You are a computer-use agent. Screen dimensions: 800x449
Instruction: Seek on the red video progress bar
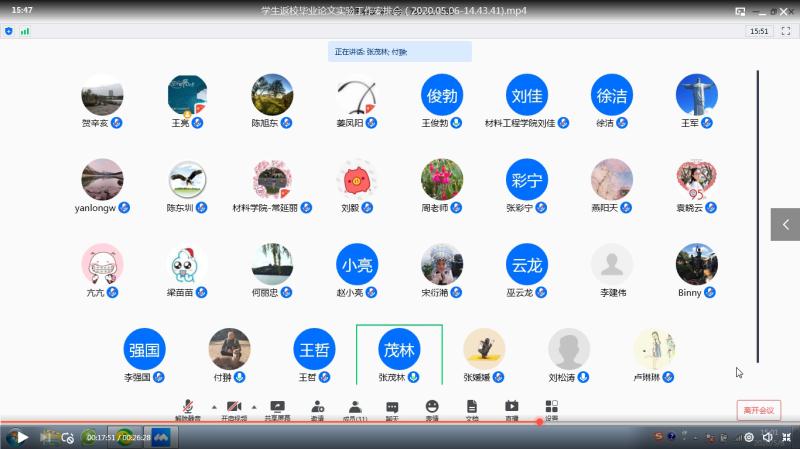click(x=300, y=422)
